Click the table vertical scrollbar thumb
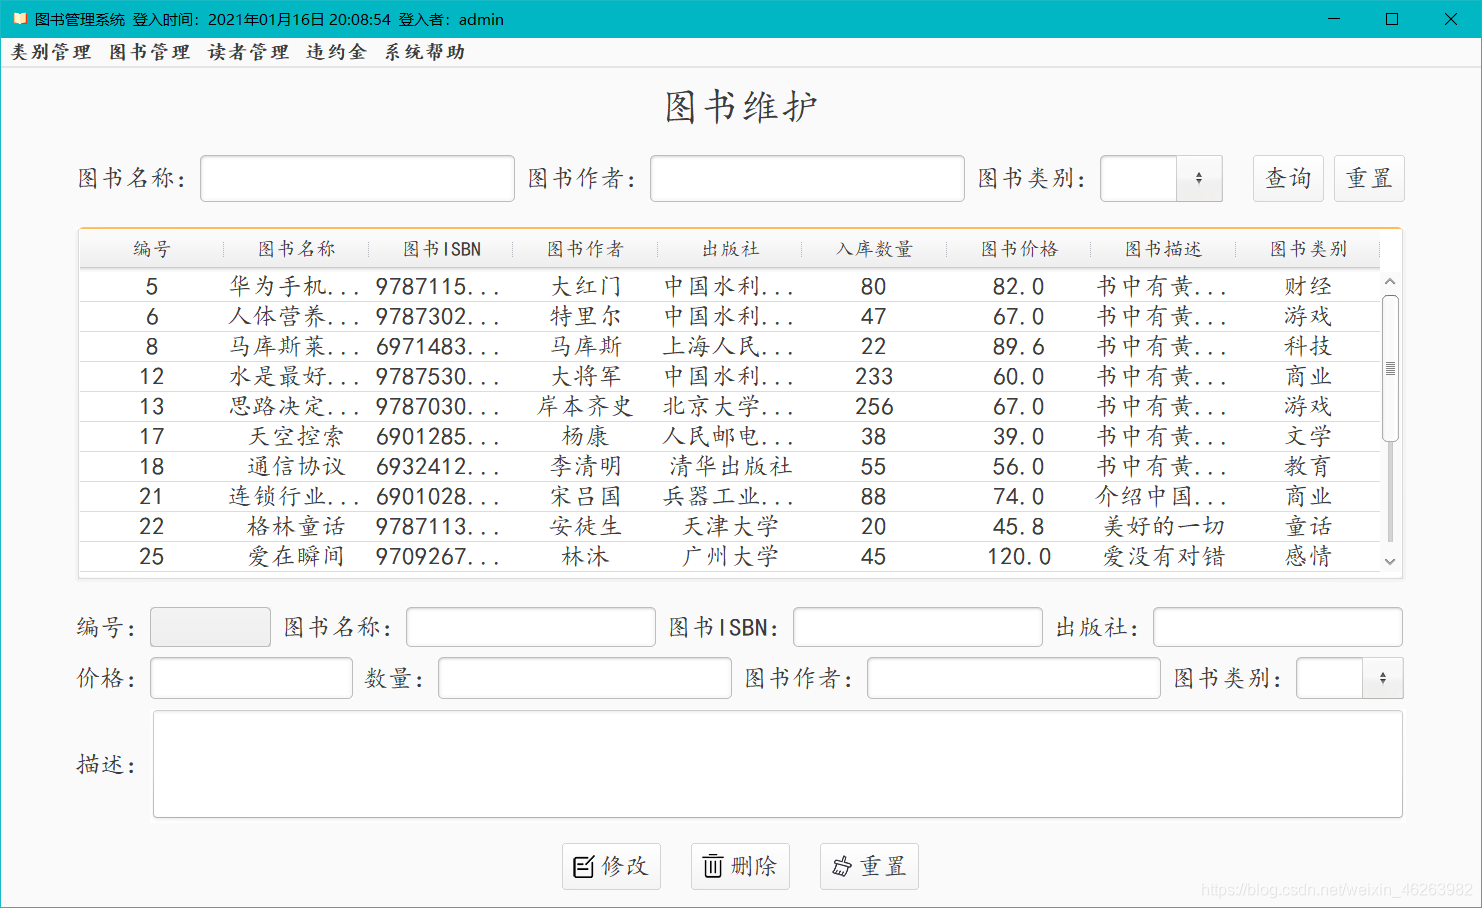The image size is (1482, 908). pos(1390,368)
